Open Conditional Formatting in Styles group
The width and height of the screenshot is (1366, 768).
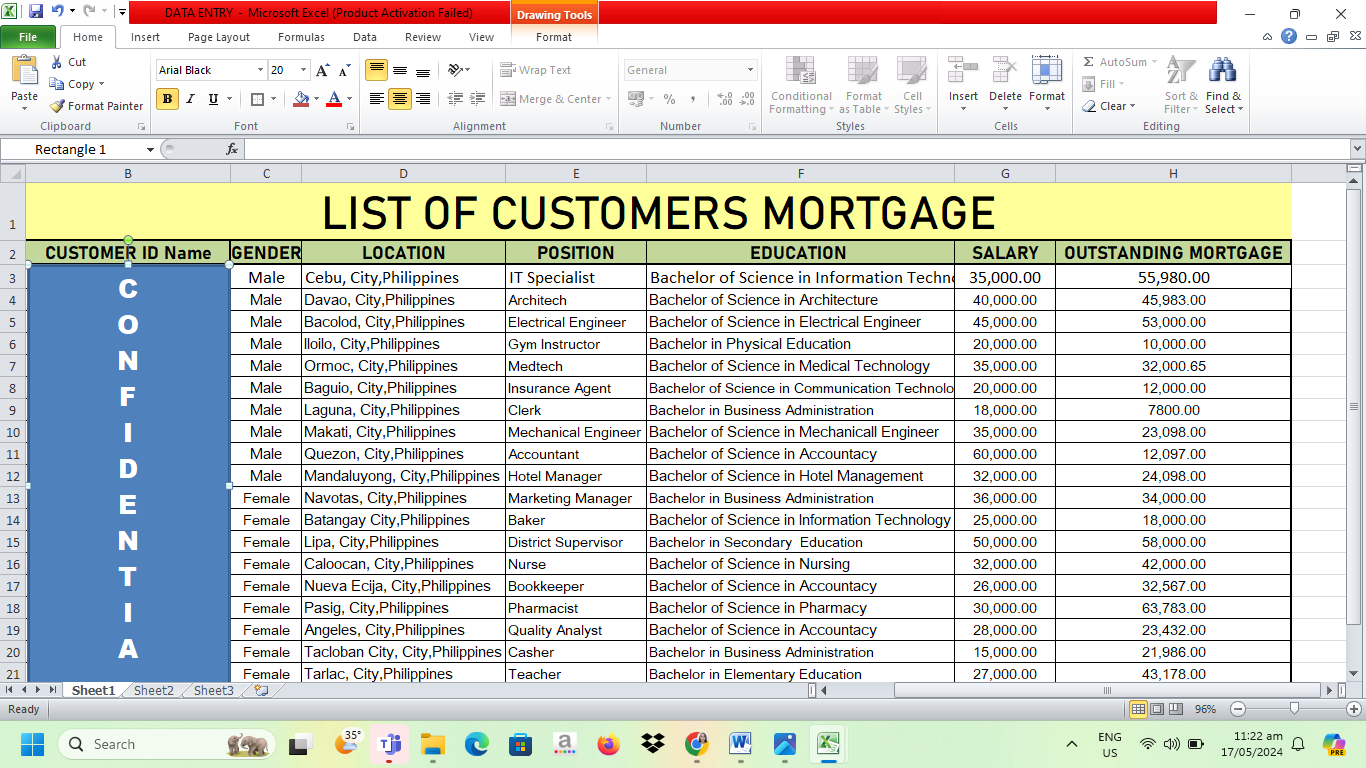(801, 86)
